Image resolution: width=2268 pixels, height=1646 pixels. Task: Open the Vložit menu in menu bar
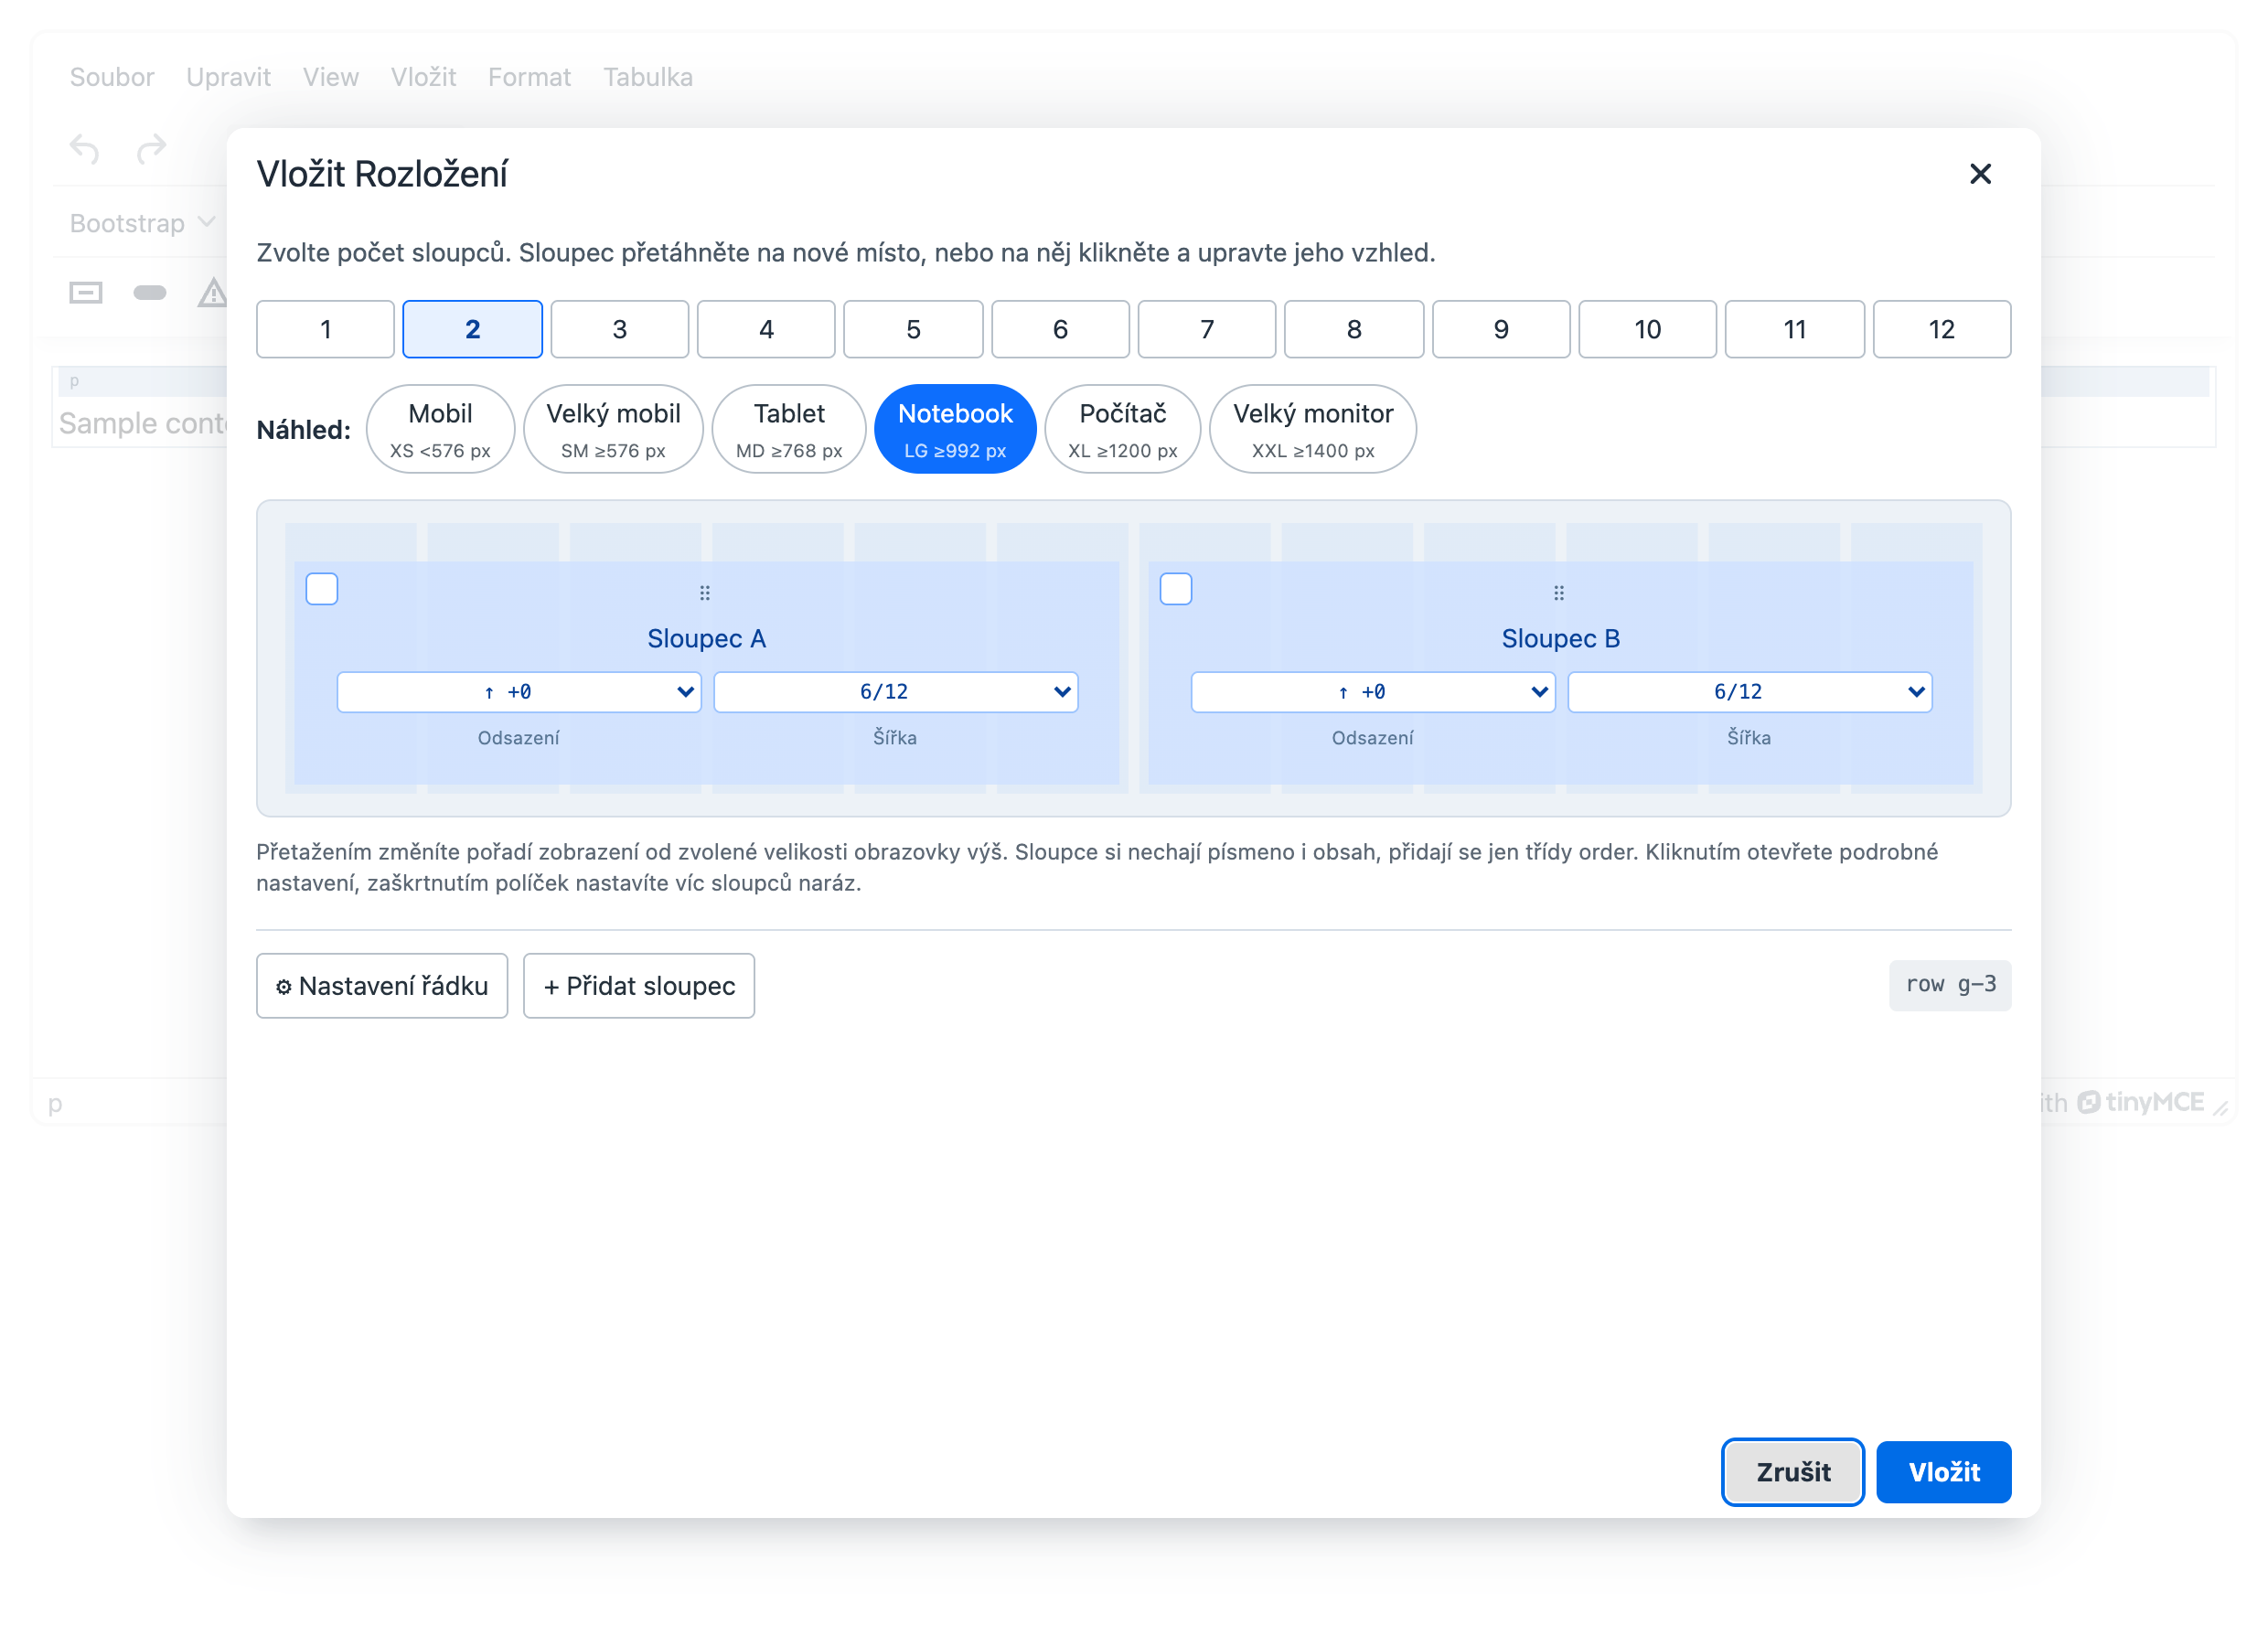(423, 77)
